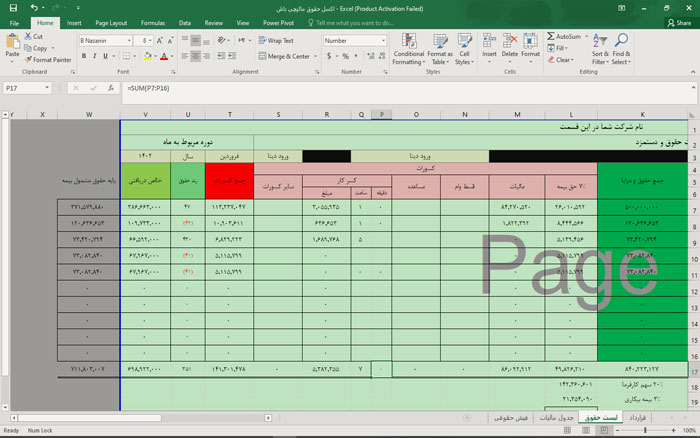Click the Share button
Screen dimensions: 700x438
679,23
